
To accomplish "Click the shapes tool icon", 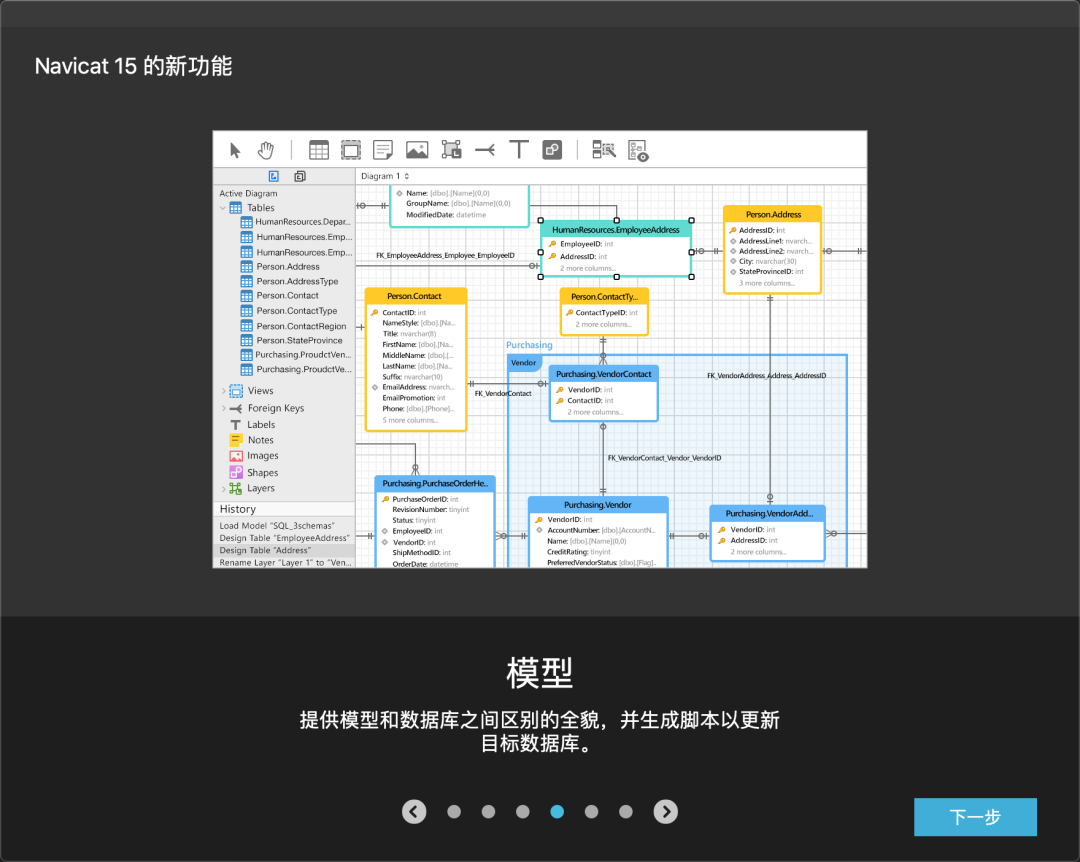I will (552, 150).
